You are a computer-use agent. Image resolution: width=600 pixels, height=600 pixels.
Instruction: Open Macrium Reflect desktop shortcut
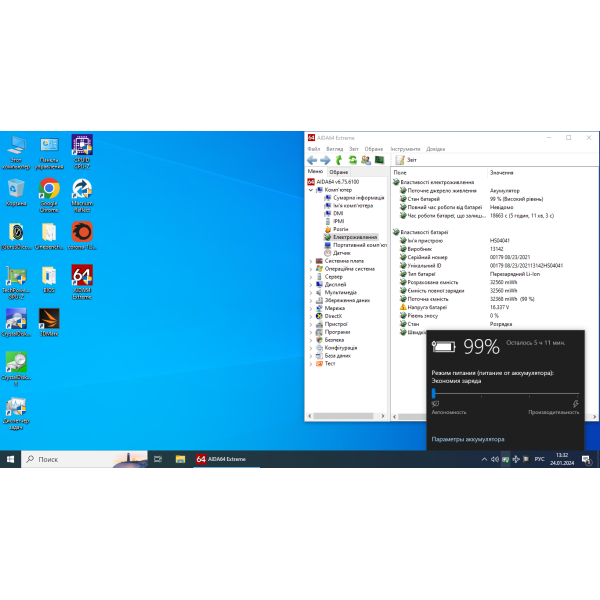tap(82, 196)
